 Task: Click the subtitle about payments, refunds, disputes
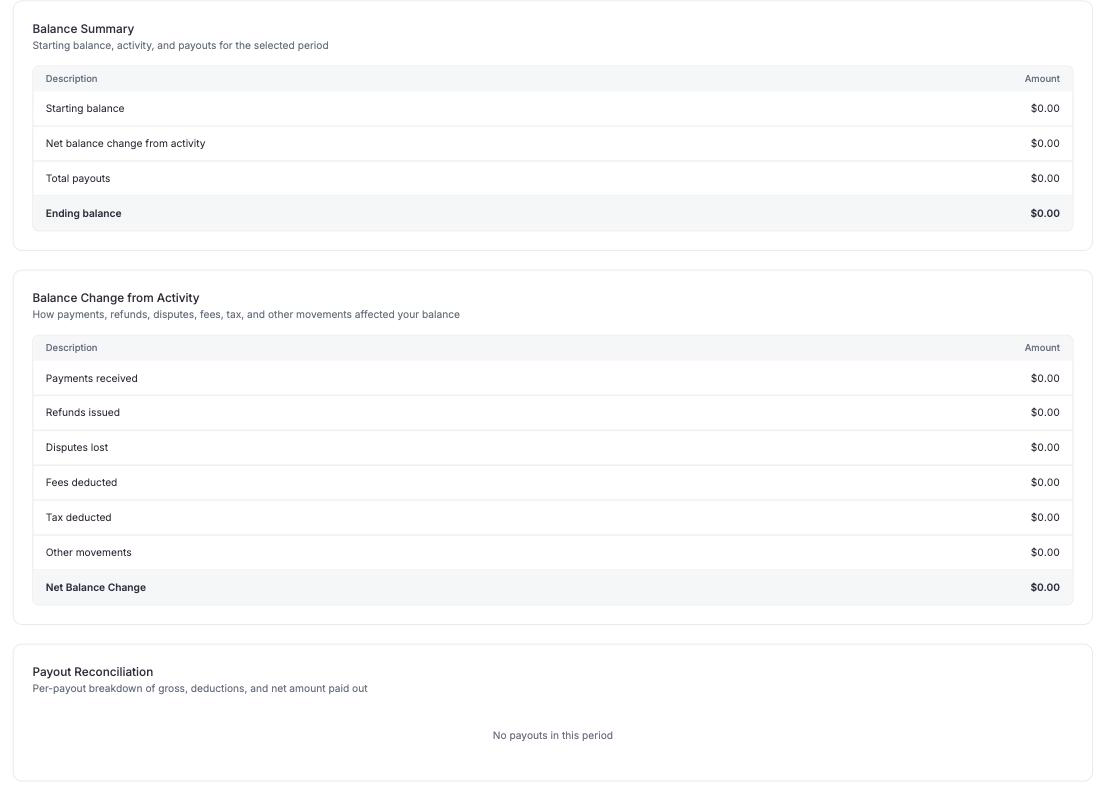[x=246, y=315]
